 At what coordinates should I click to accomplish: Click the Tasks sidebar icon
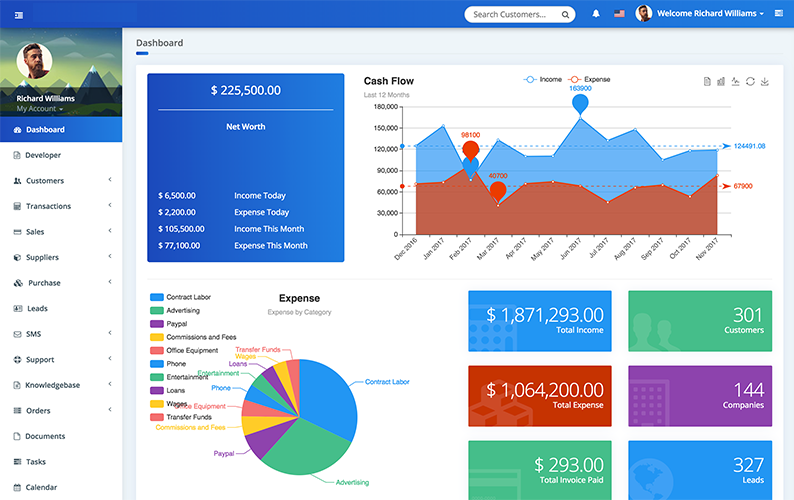(x=17, y=461)
